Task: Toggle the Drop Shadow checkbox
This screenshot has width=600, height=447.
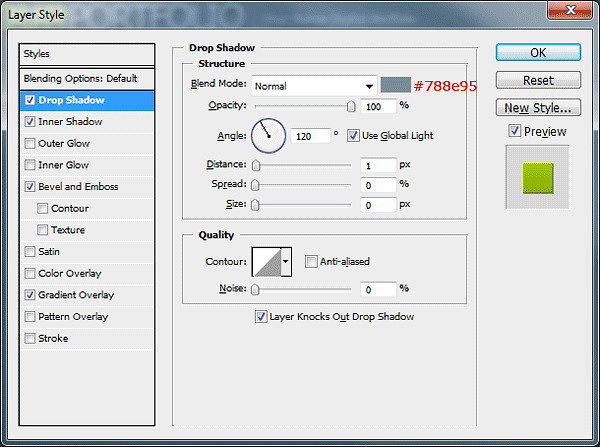Action: coord(30,100)
